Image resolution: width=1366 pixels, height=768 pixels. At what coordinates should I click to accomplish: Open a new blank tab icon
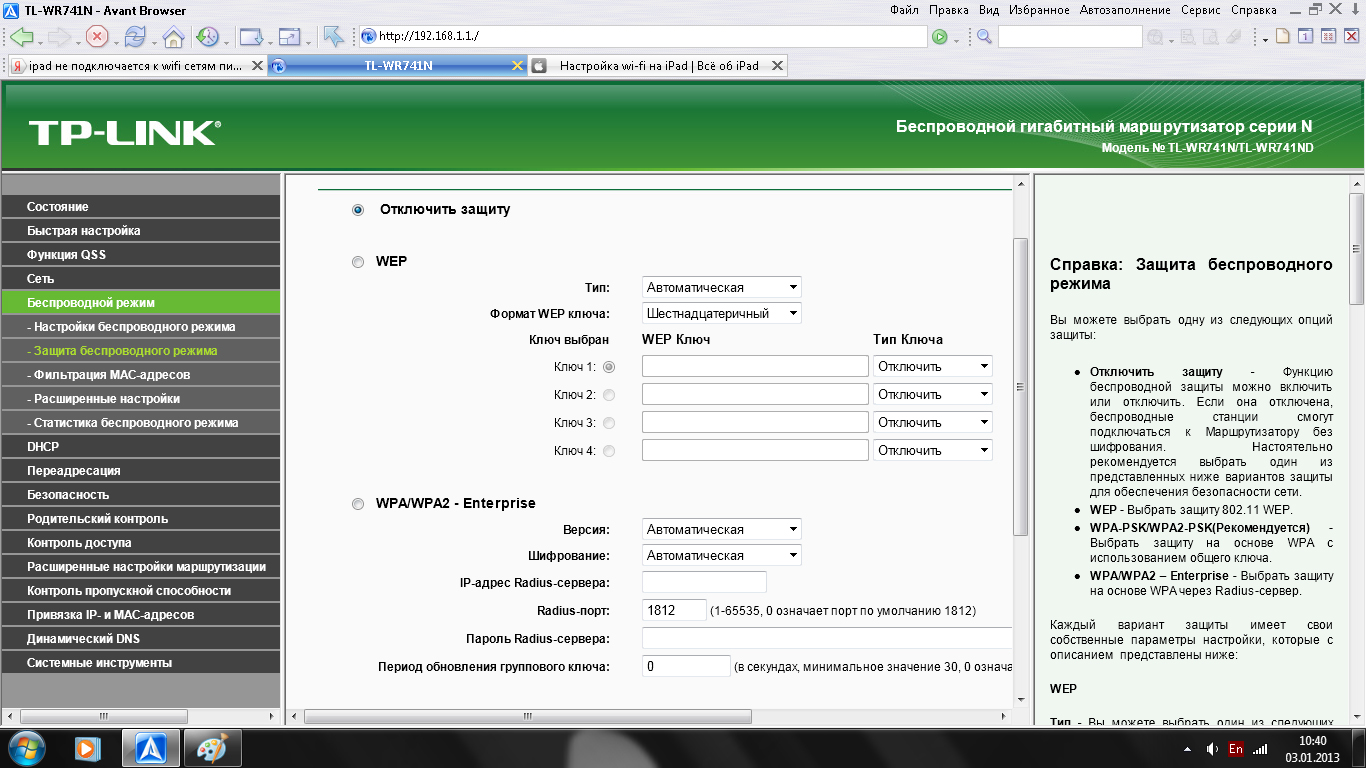pyautogui.click(x=1283, y=37)
